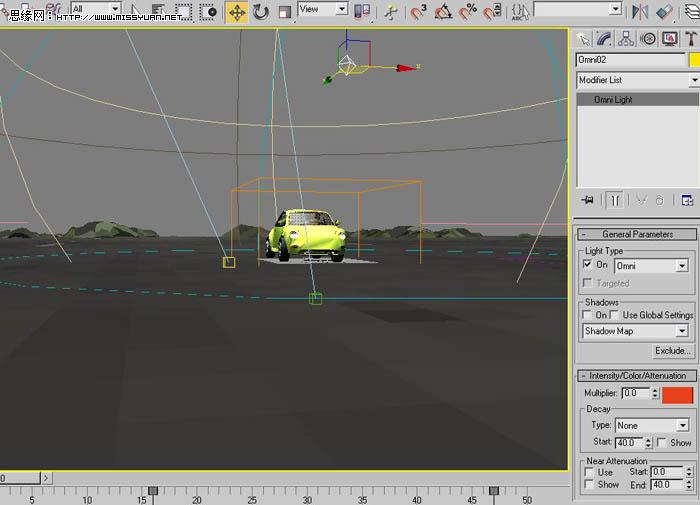Image resolution: width=700 pixels, height=505 pixels.
Task: Click Configure modifier sets icon
Action: click(x=687, y=200)
